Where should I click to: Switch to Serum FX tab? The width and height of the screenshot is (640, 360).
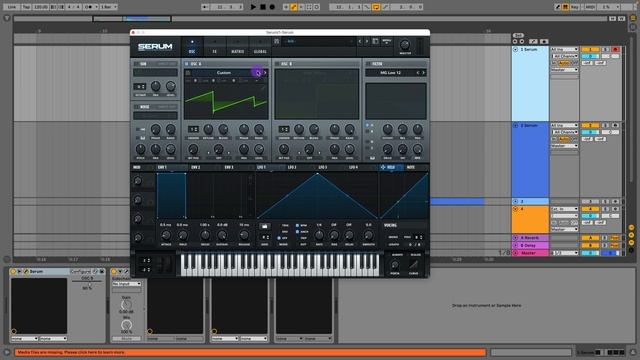[x=214, y=47]
